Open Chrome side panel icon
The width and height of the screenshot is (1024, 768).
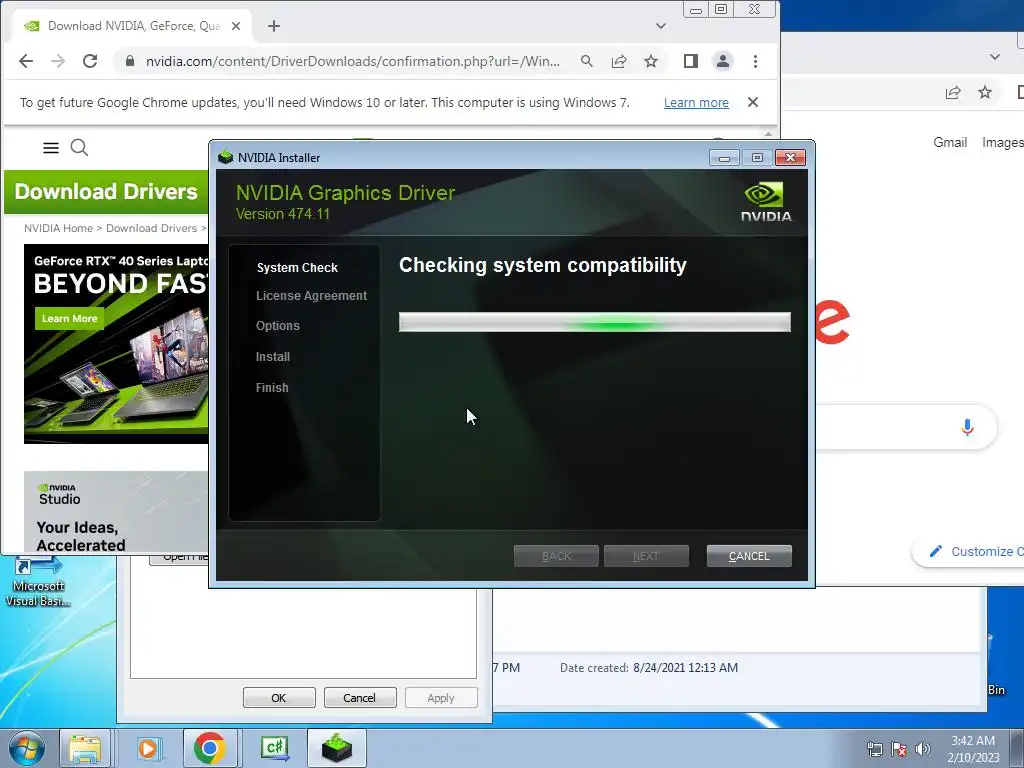pyautogui.click(x=690, y=61)
